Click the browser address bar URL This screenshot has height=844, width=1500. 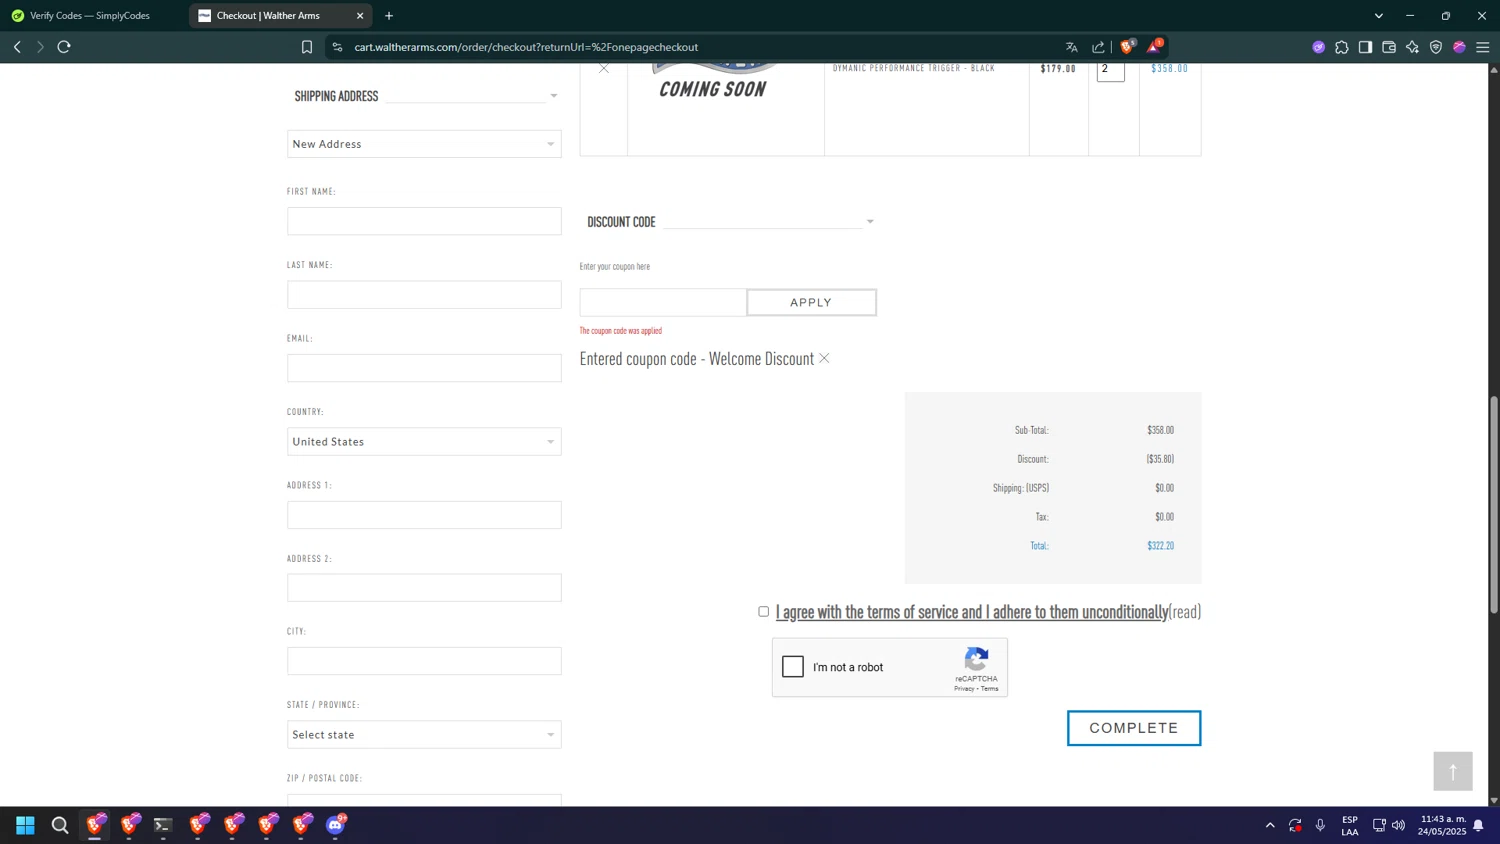tap(526, 47)
